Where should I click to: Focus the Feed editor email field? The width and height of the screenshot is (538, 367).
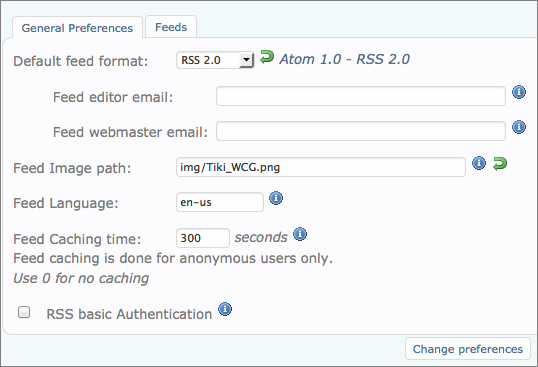pos(361,96)
